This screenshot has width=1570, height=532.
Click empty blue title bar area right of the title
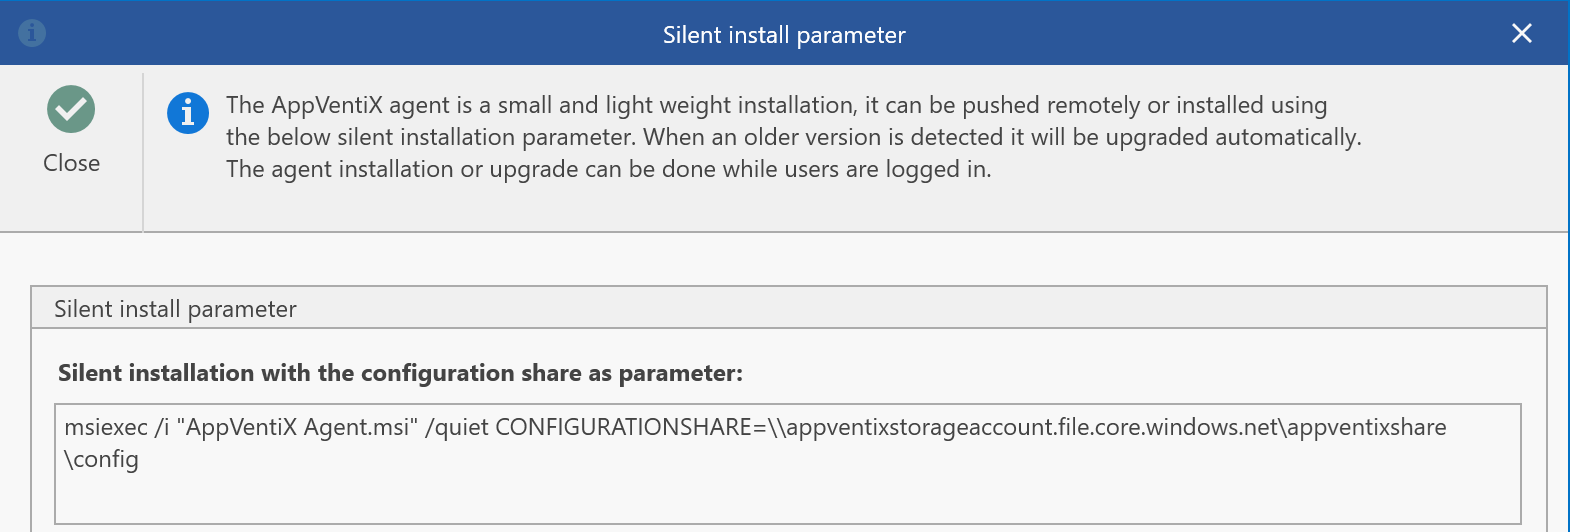[1200, 35]
